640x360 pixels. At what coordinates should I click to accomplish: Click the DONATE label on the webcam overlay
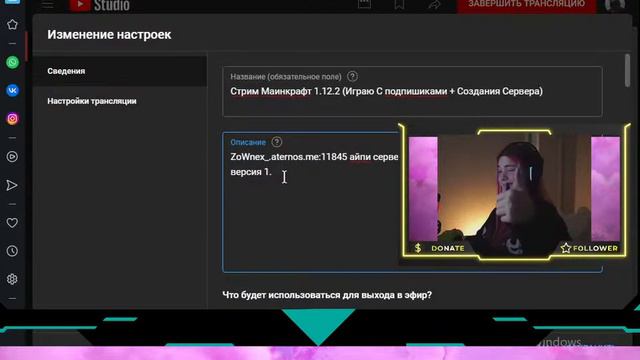447,248
